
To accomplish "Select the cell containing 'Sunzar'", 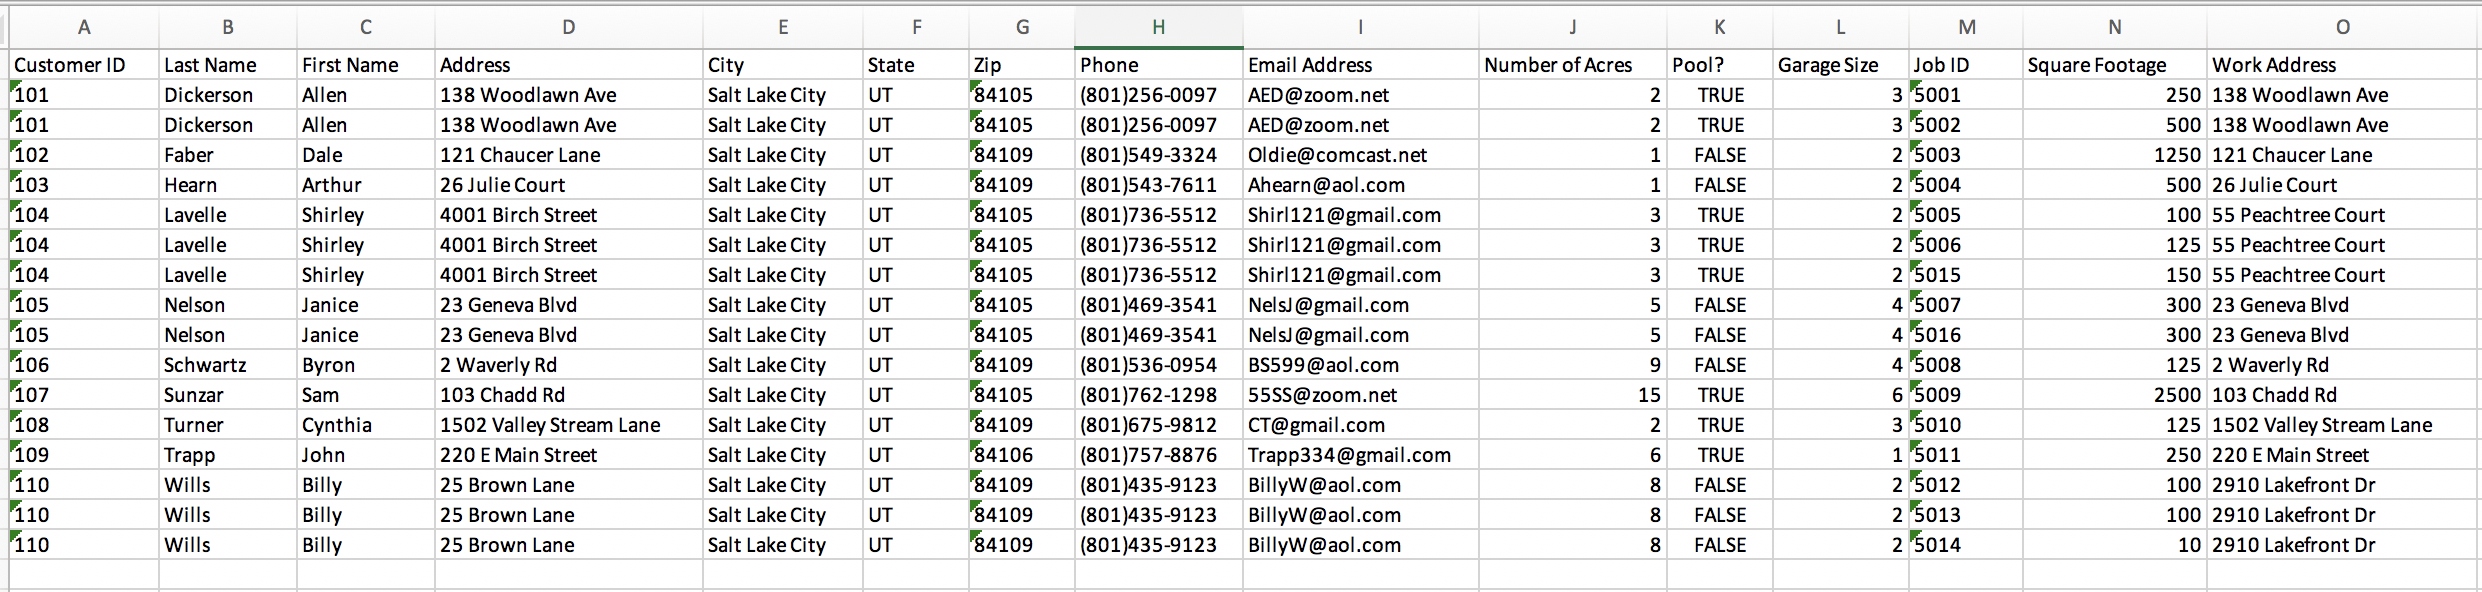I will pos(228,395).
